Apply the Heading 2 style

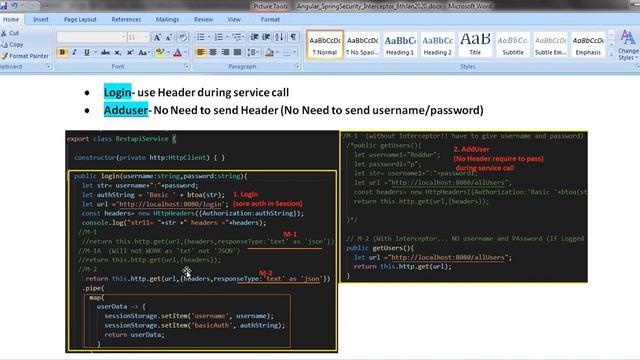pos(438,44)
